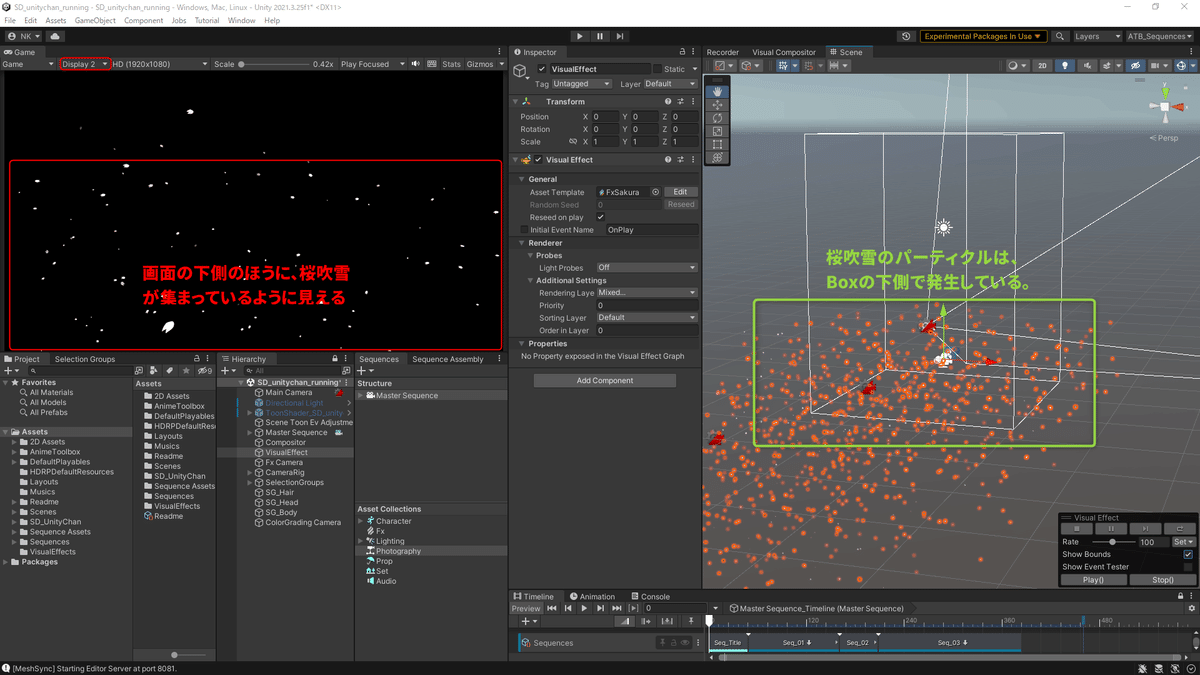Toggle Scene audio mute icon
This screenshot has height=675, width=1200.
click(x=1088, y=65)
